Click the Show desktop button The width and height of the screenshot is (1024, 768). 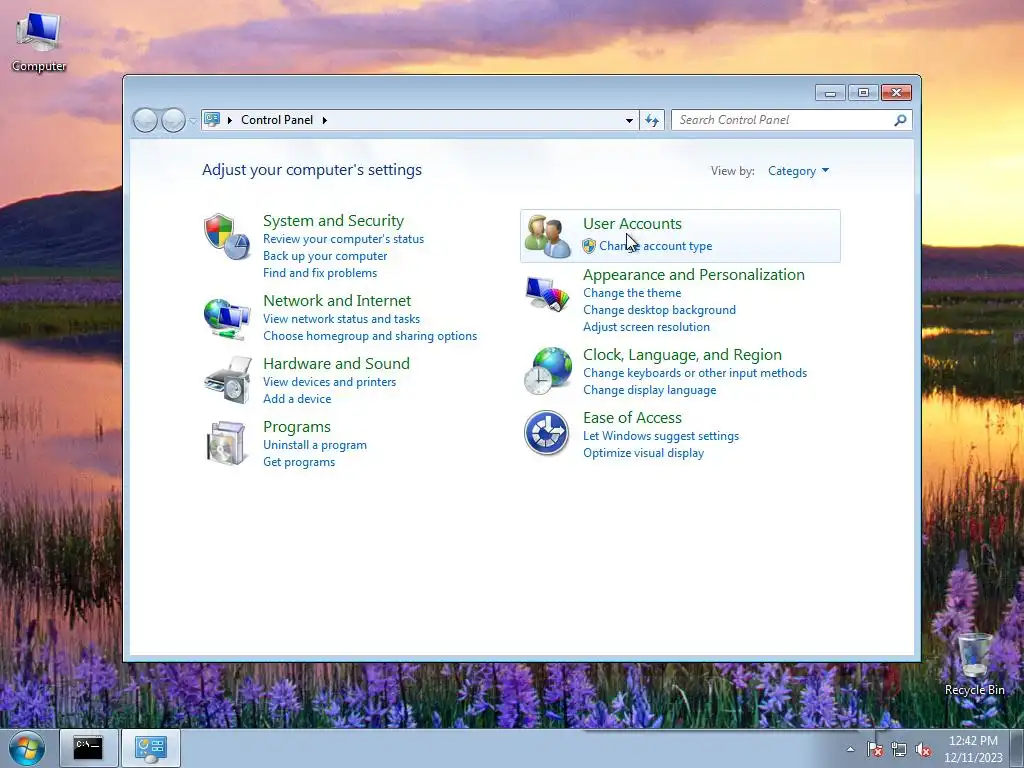pyautogui.click(x=1017, y=748)
